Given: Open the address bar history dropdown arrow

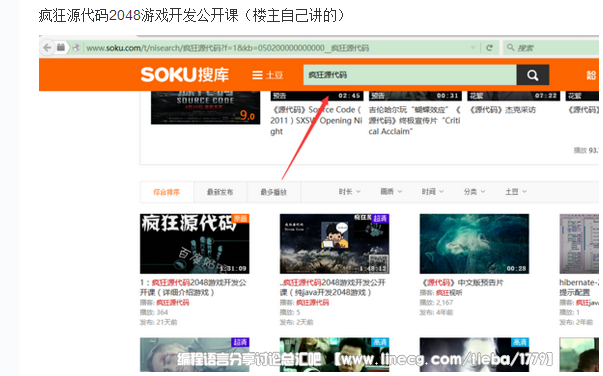Looking at the screenshot, I should point(473,48).
